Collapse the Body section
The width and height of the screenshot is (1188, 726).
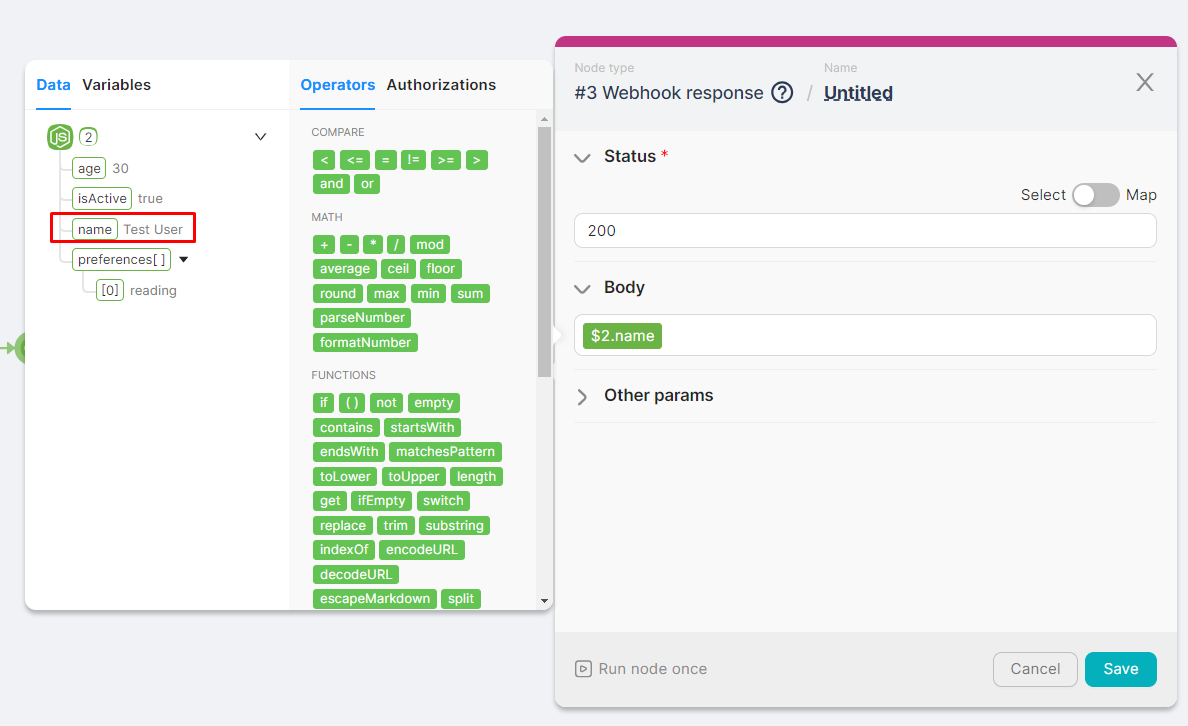click(582, 288)
